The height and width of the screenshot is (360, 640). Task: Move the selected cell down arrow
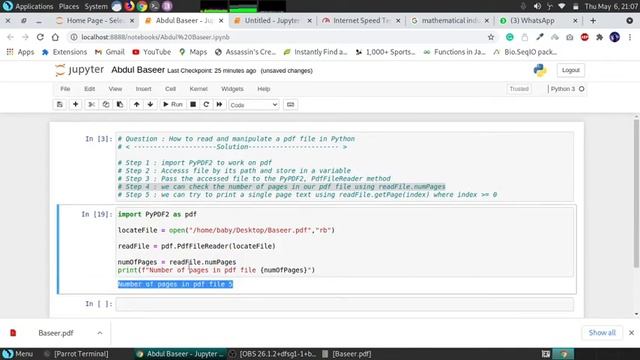click(x=151, y=104)
